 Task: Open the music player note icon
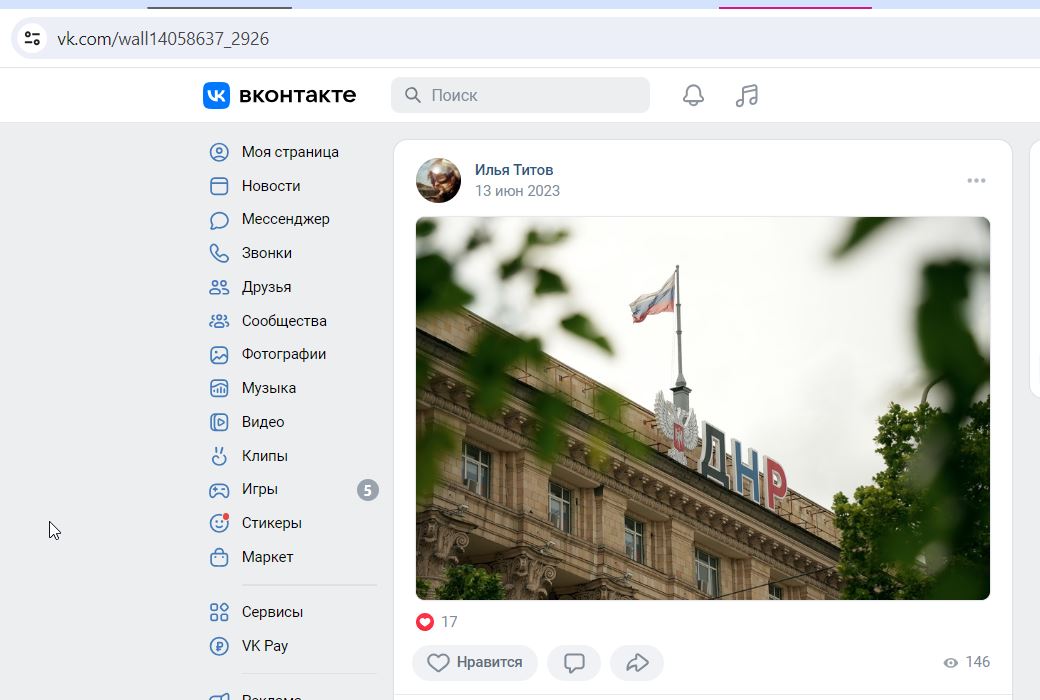click(x=747, y=96)
